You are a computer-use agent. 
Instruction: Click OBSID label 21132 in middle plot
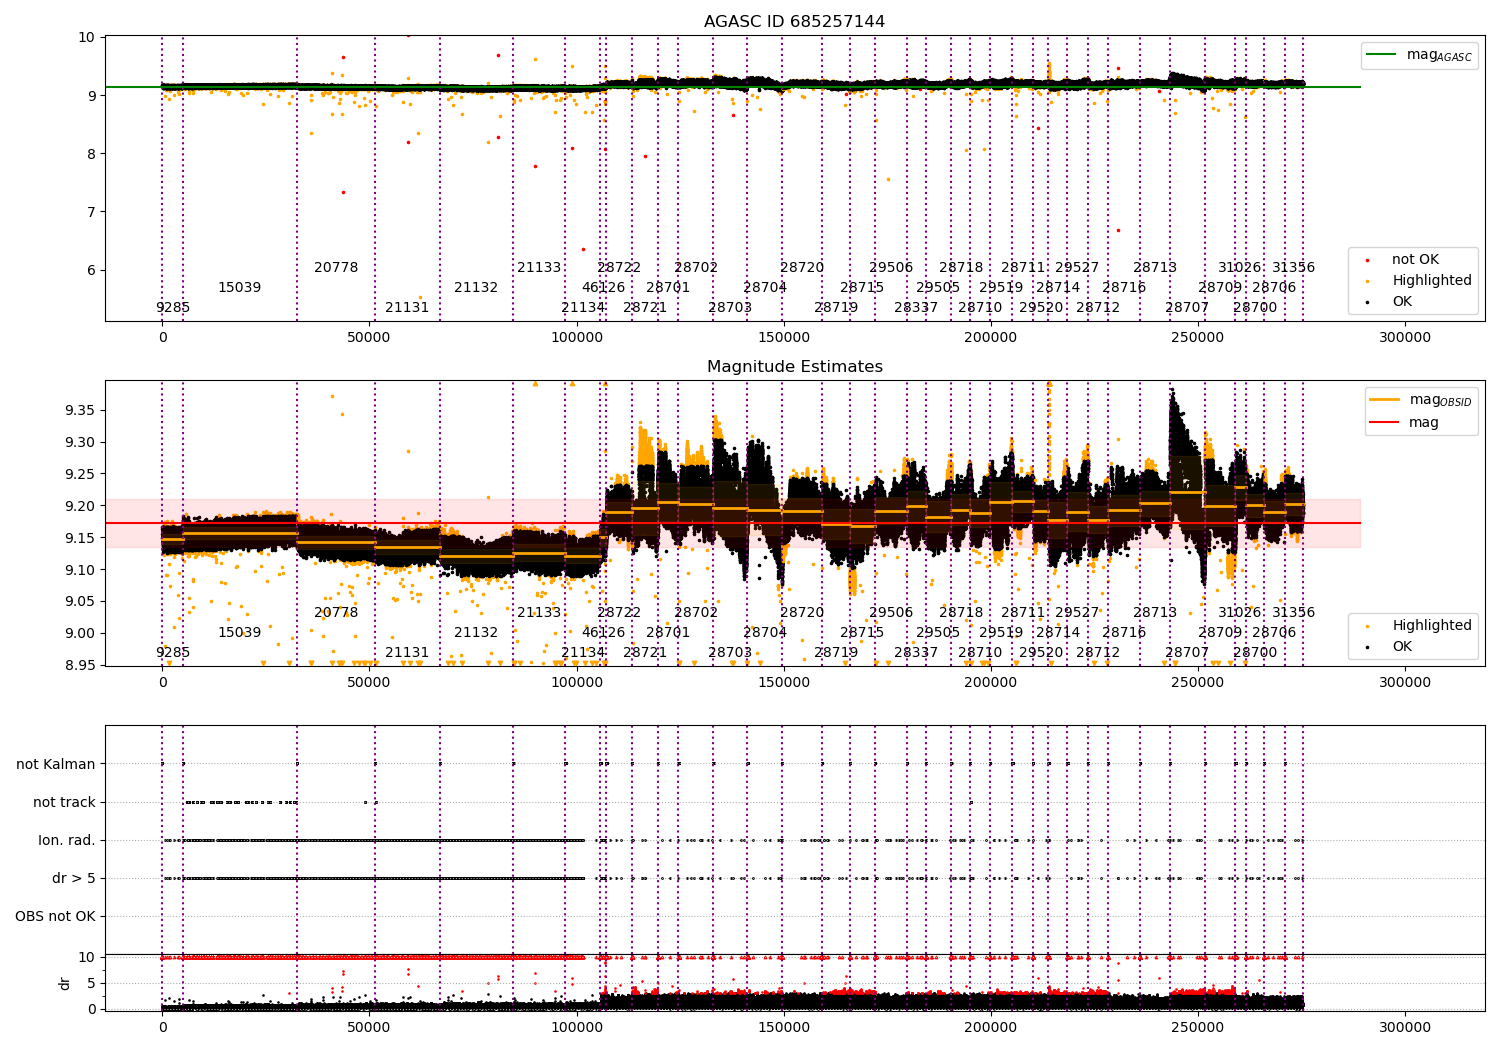click(x=476, y=633)
